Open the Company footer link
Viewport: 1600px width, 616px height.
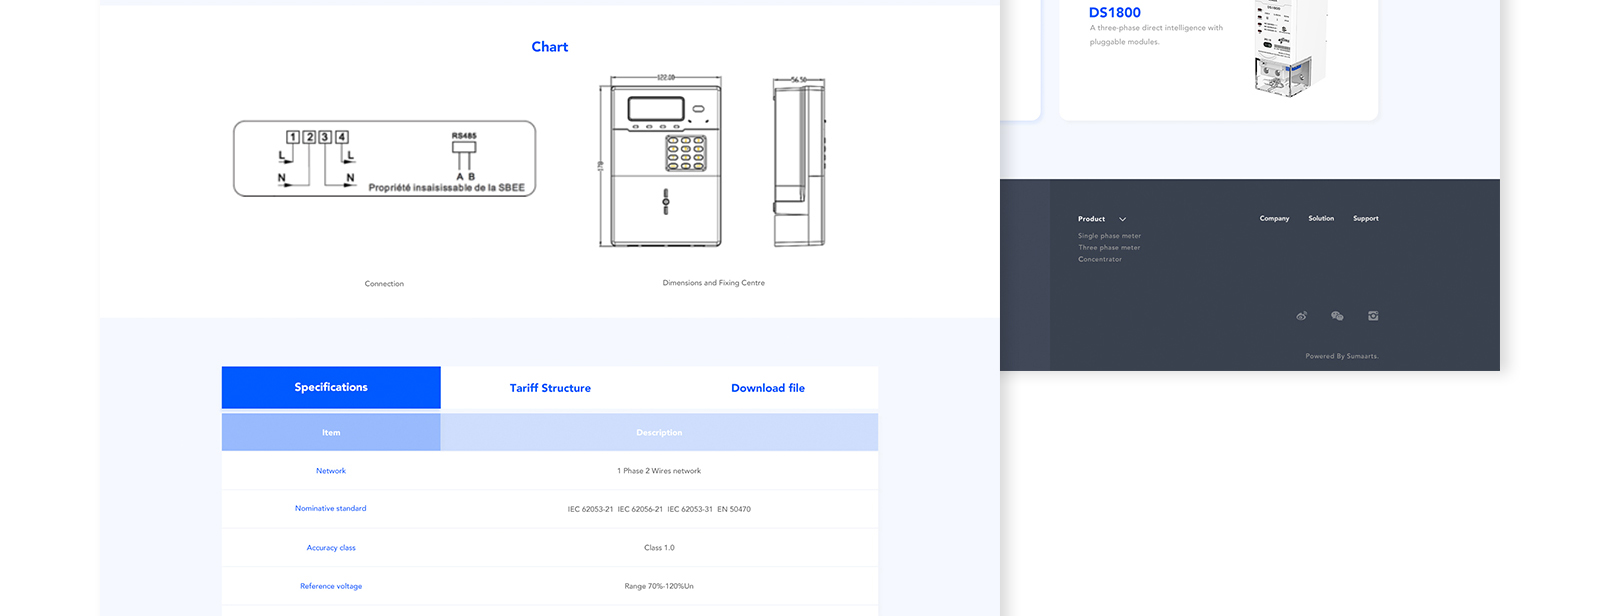pyautogui.click(x=1274, y=218)
